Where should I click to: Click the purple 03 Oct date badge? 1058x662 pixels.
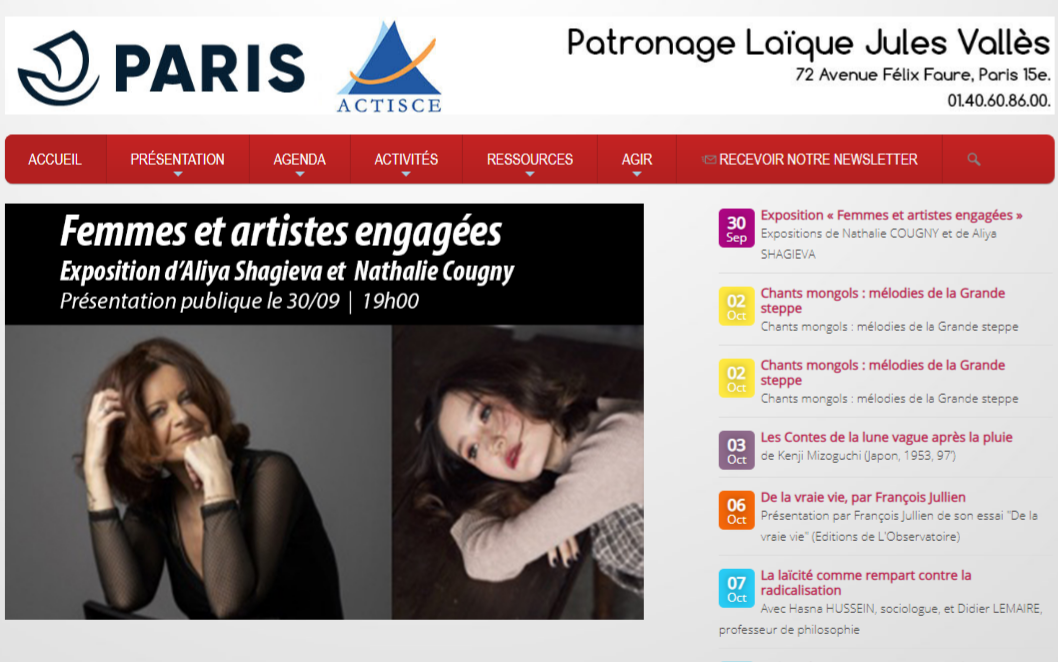[736, 450]
